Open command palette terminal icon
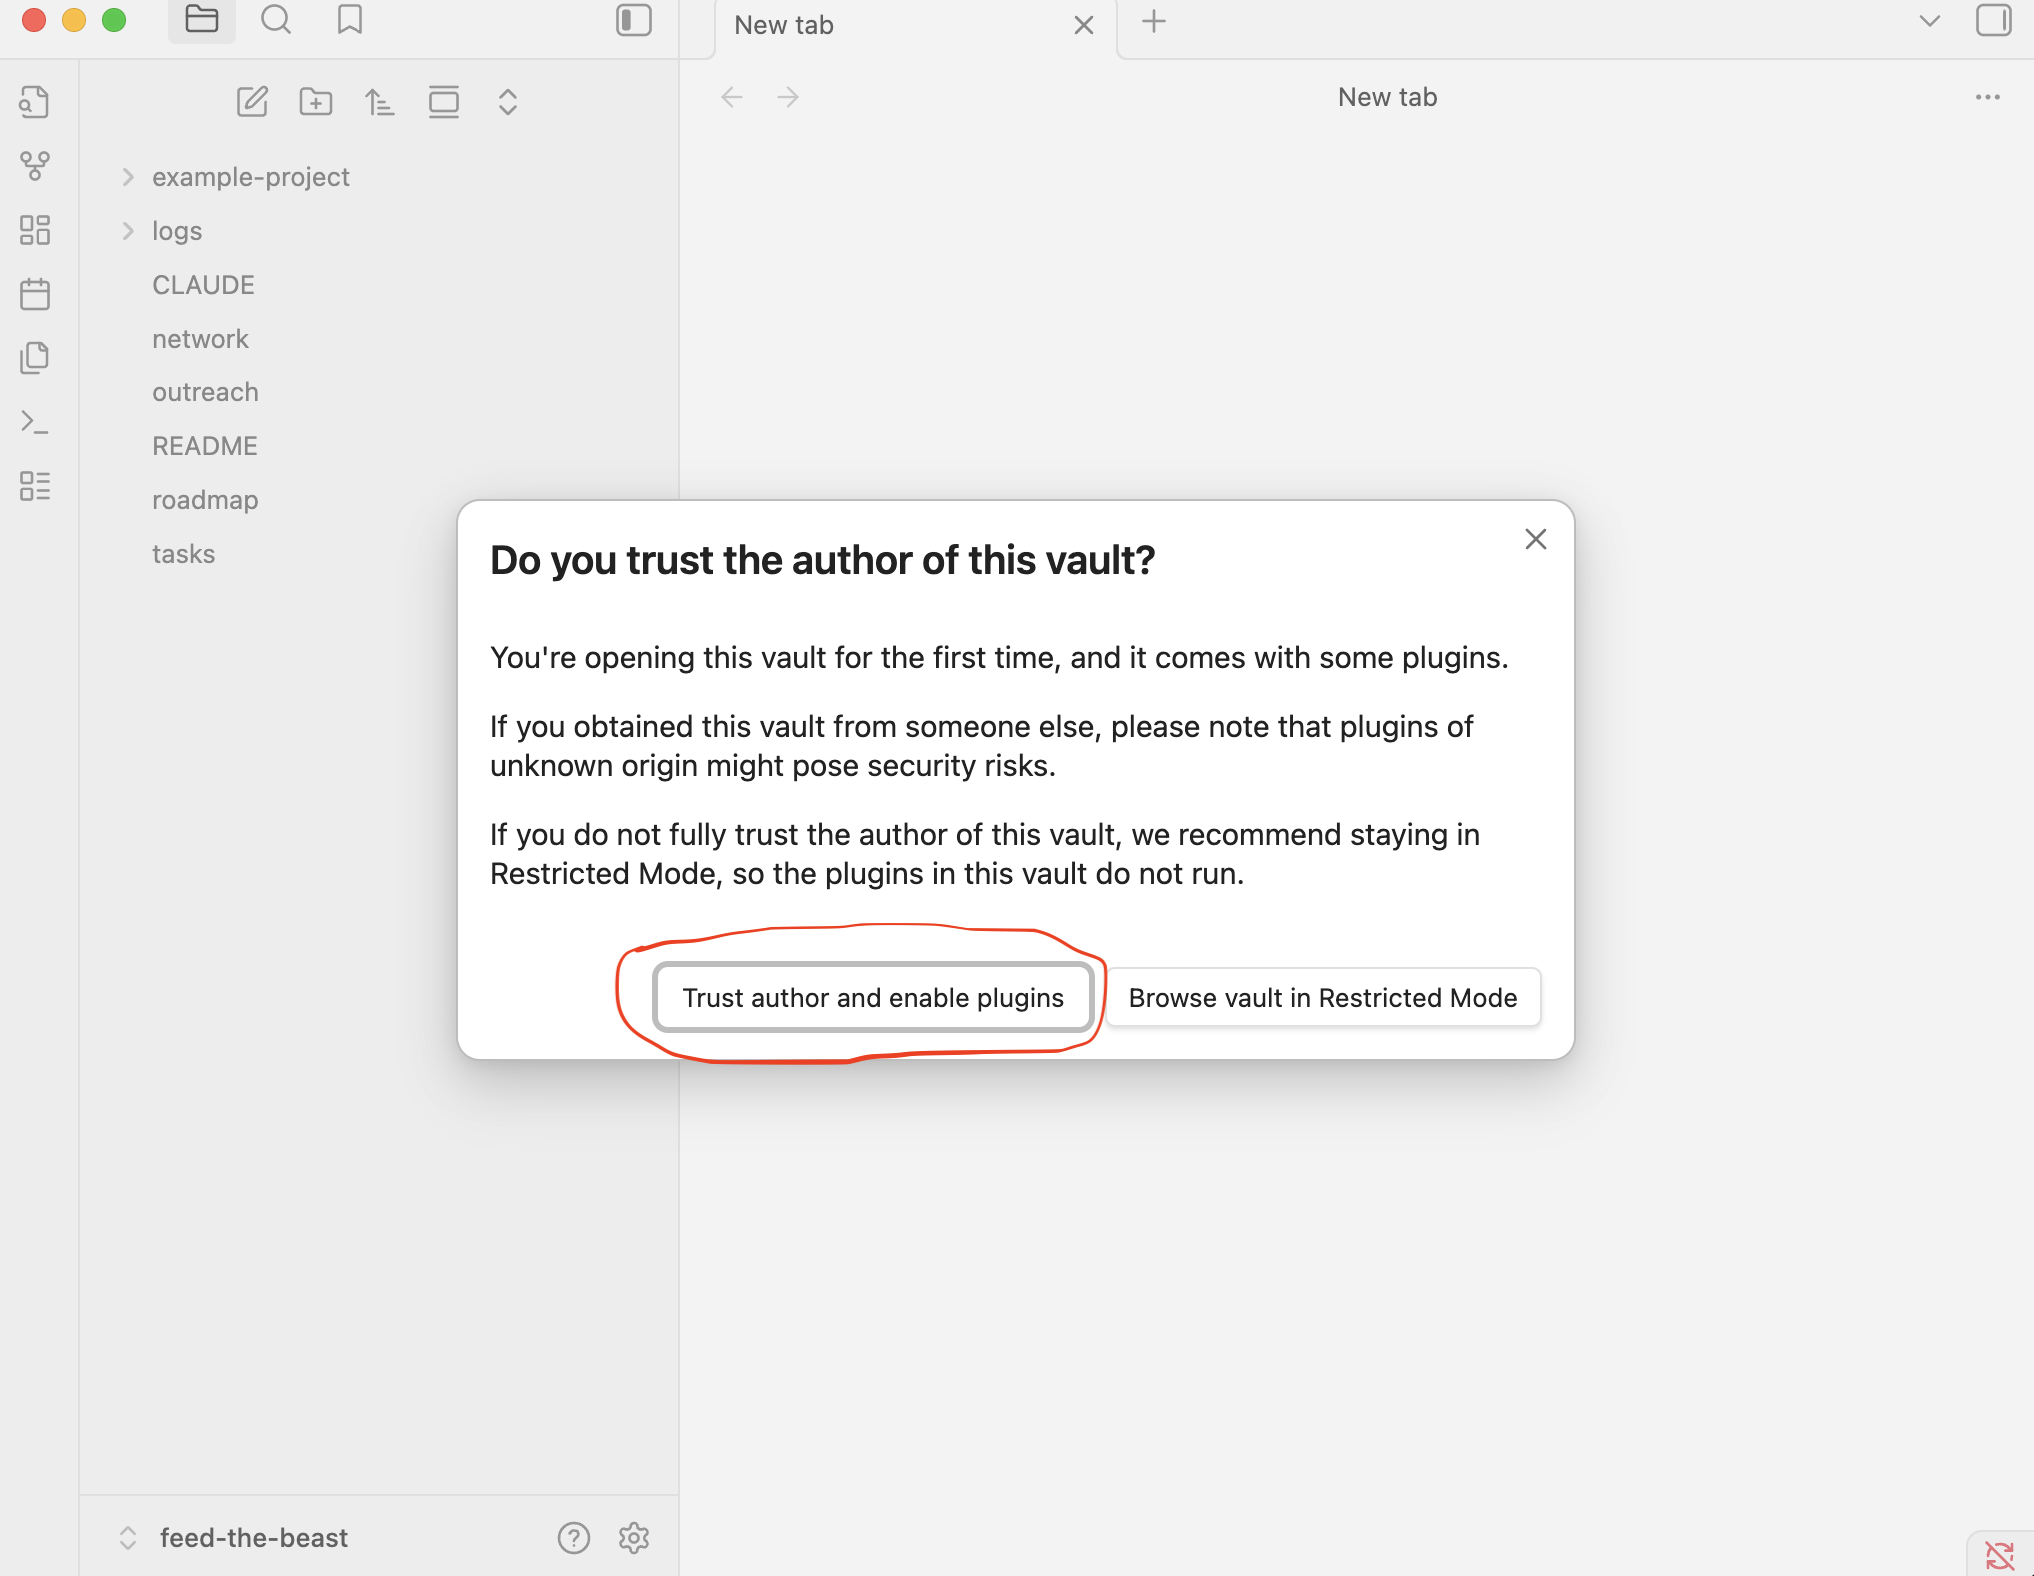Viewport: 2034px width, 1576px height. pos(35,422)
